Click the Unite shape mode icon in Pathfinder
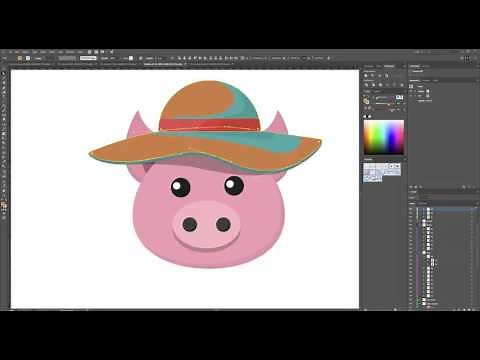 [x=366, y=75]
